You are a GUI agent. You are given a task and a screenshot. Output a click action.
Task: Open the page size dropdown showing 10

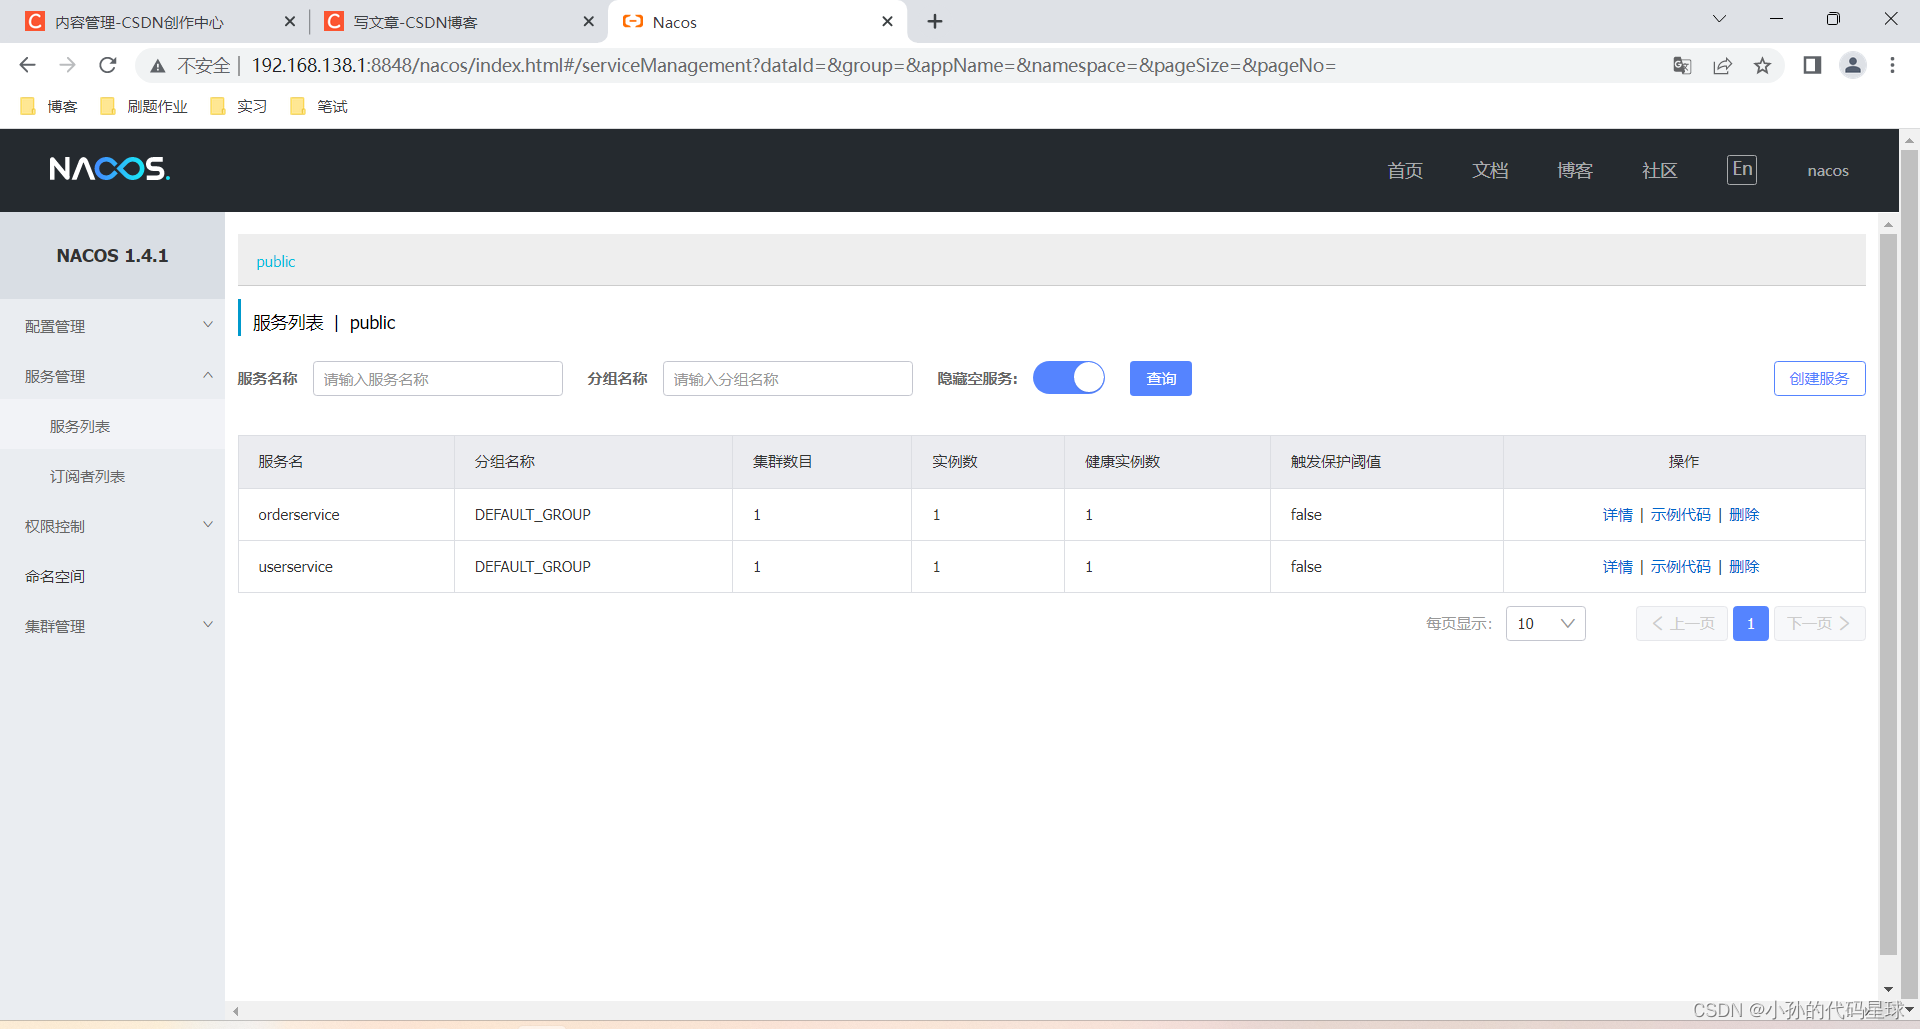click(x=1545, y=623)
